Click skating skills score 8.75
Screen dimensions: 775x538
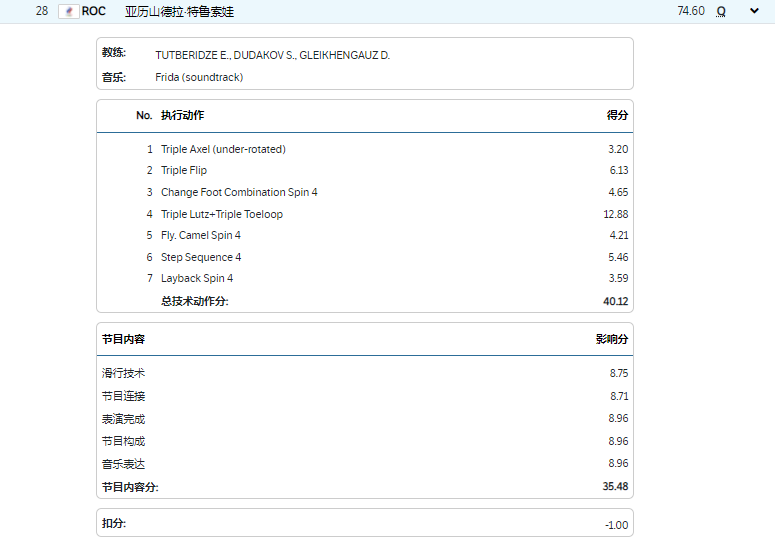tap(619, 373)
